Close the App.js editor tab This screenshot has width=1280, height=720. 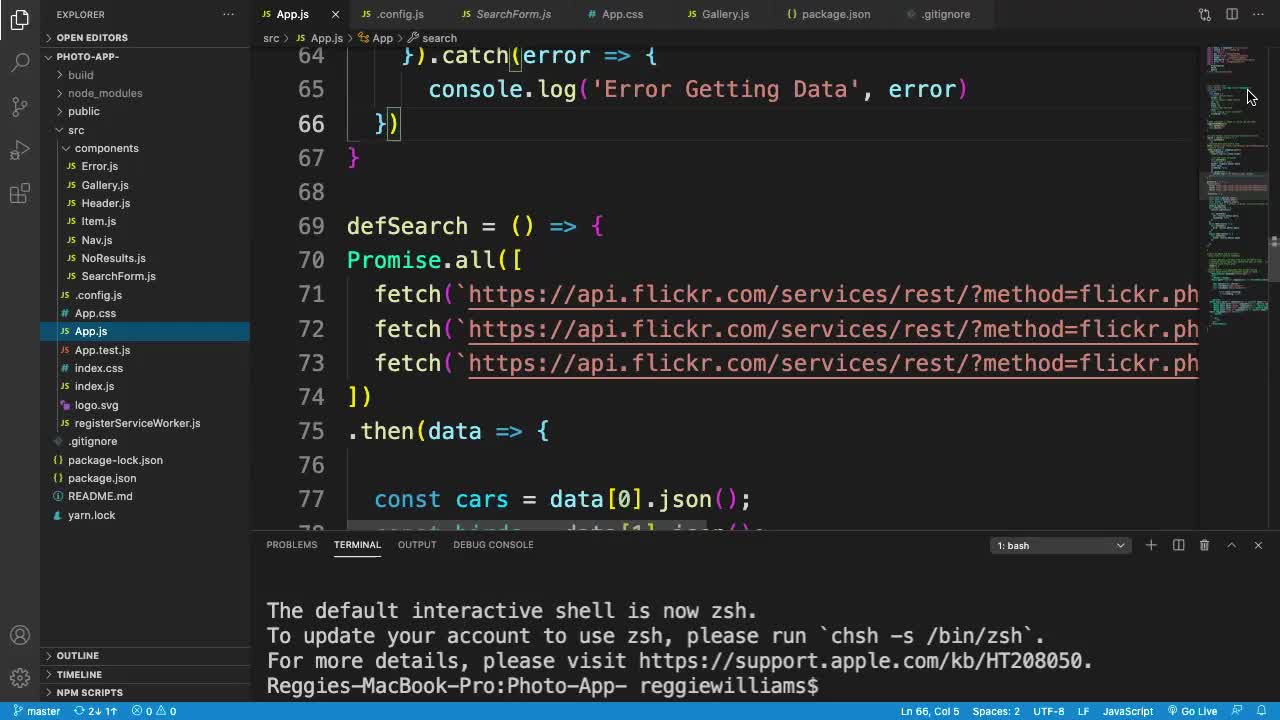(335, 14)
